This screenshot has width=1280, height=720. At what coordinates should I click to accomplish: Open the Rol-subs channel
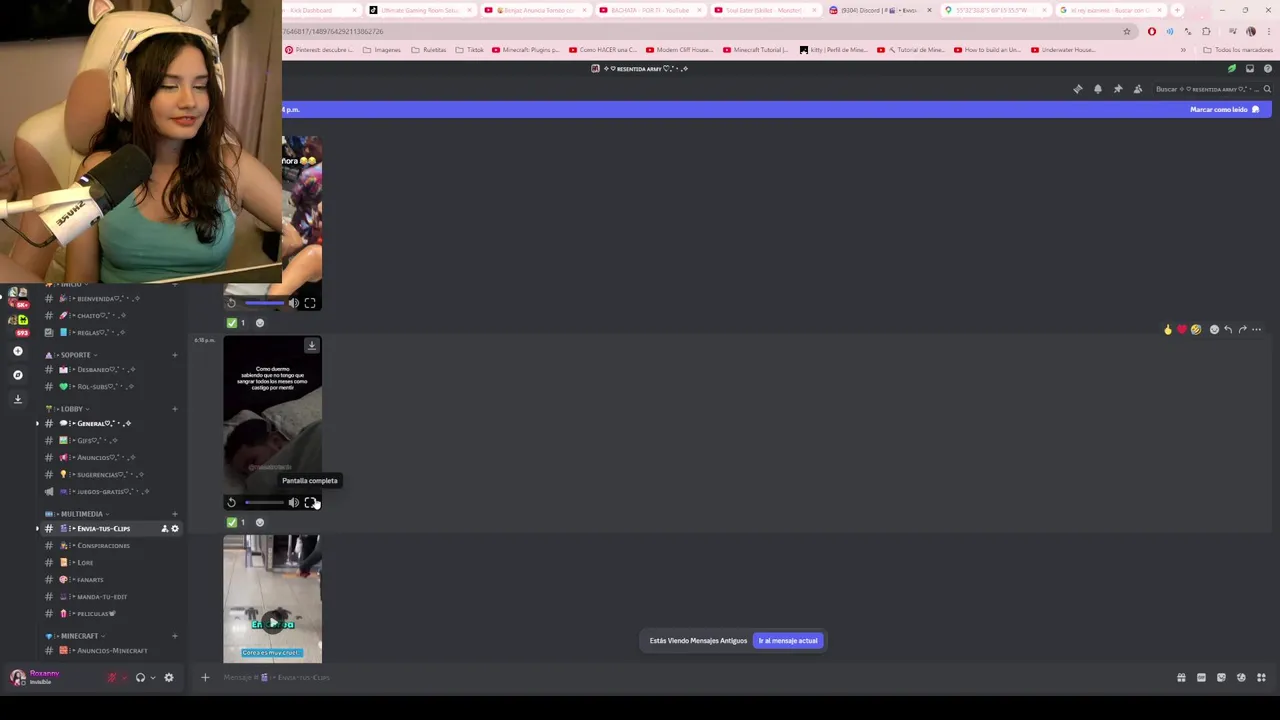pos(110,387)
